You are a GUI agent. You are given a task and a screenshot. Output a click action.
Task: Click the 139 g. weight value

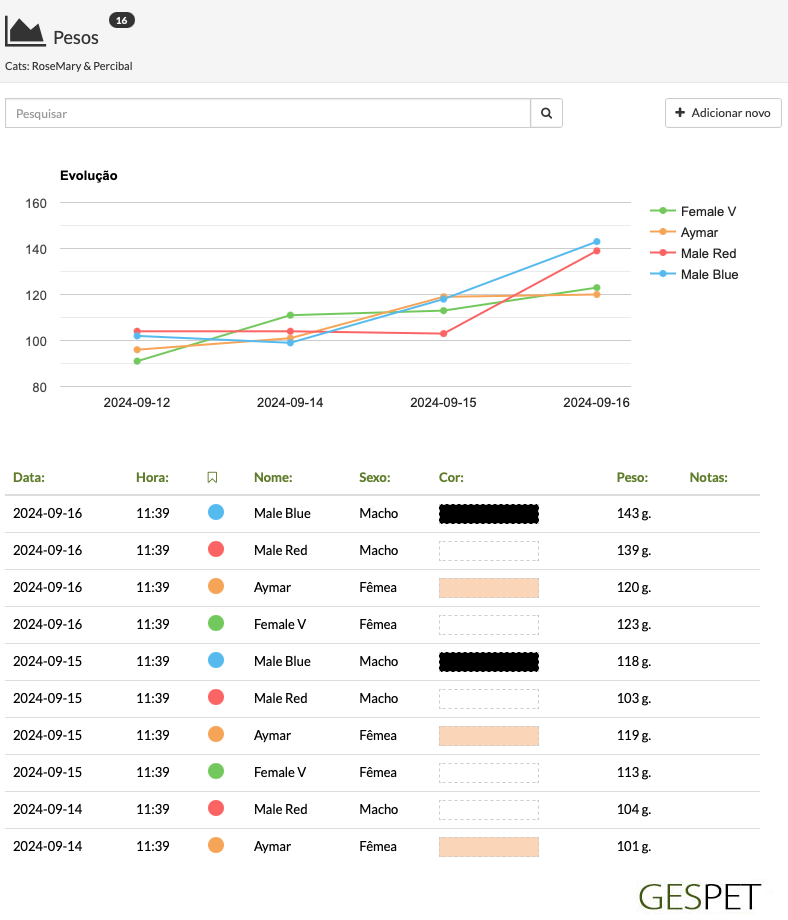[634, 550]
